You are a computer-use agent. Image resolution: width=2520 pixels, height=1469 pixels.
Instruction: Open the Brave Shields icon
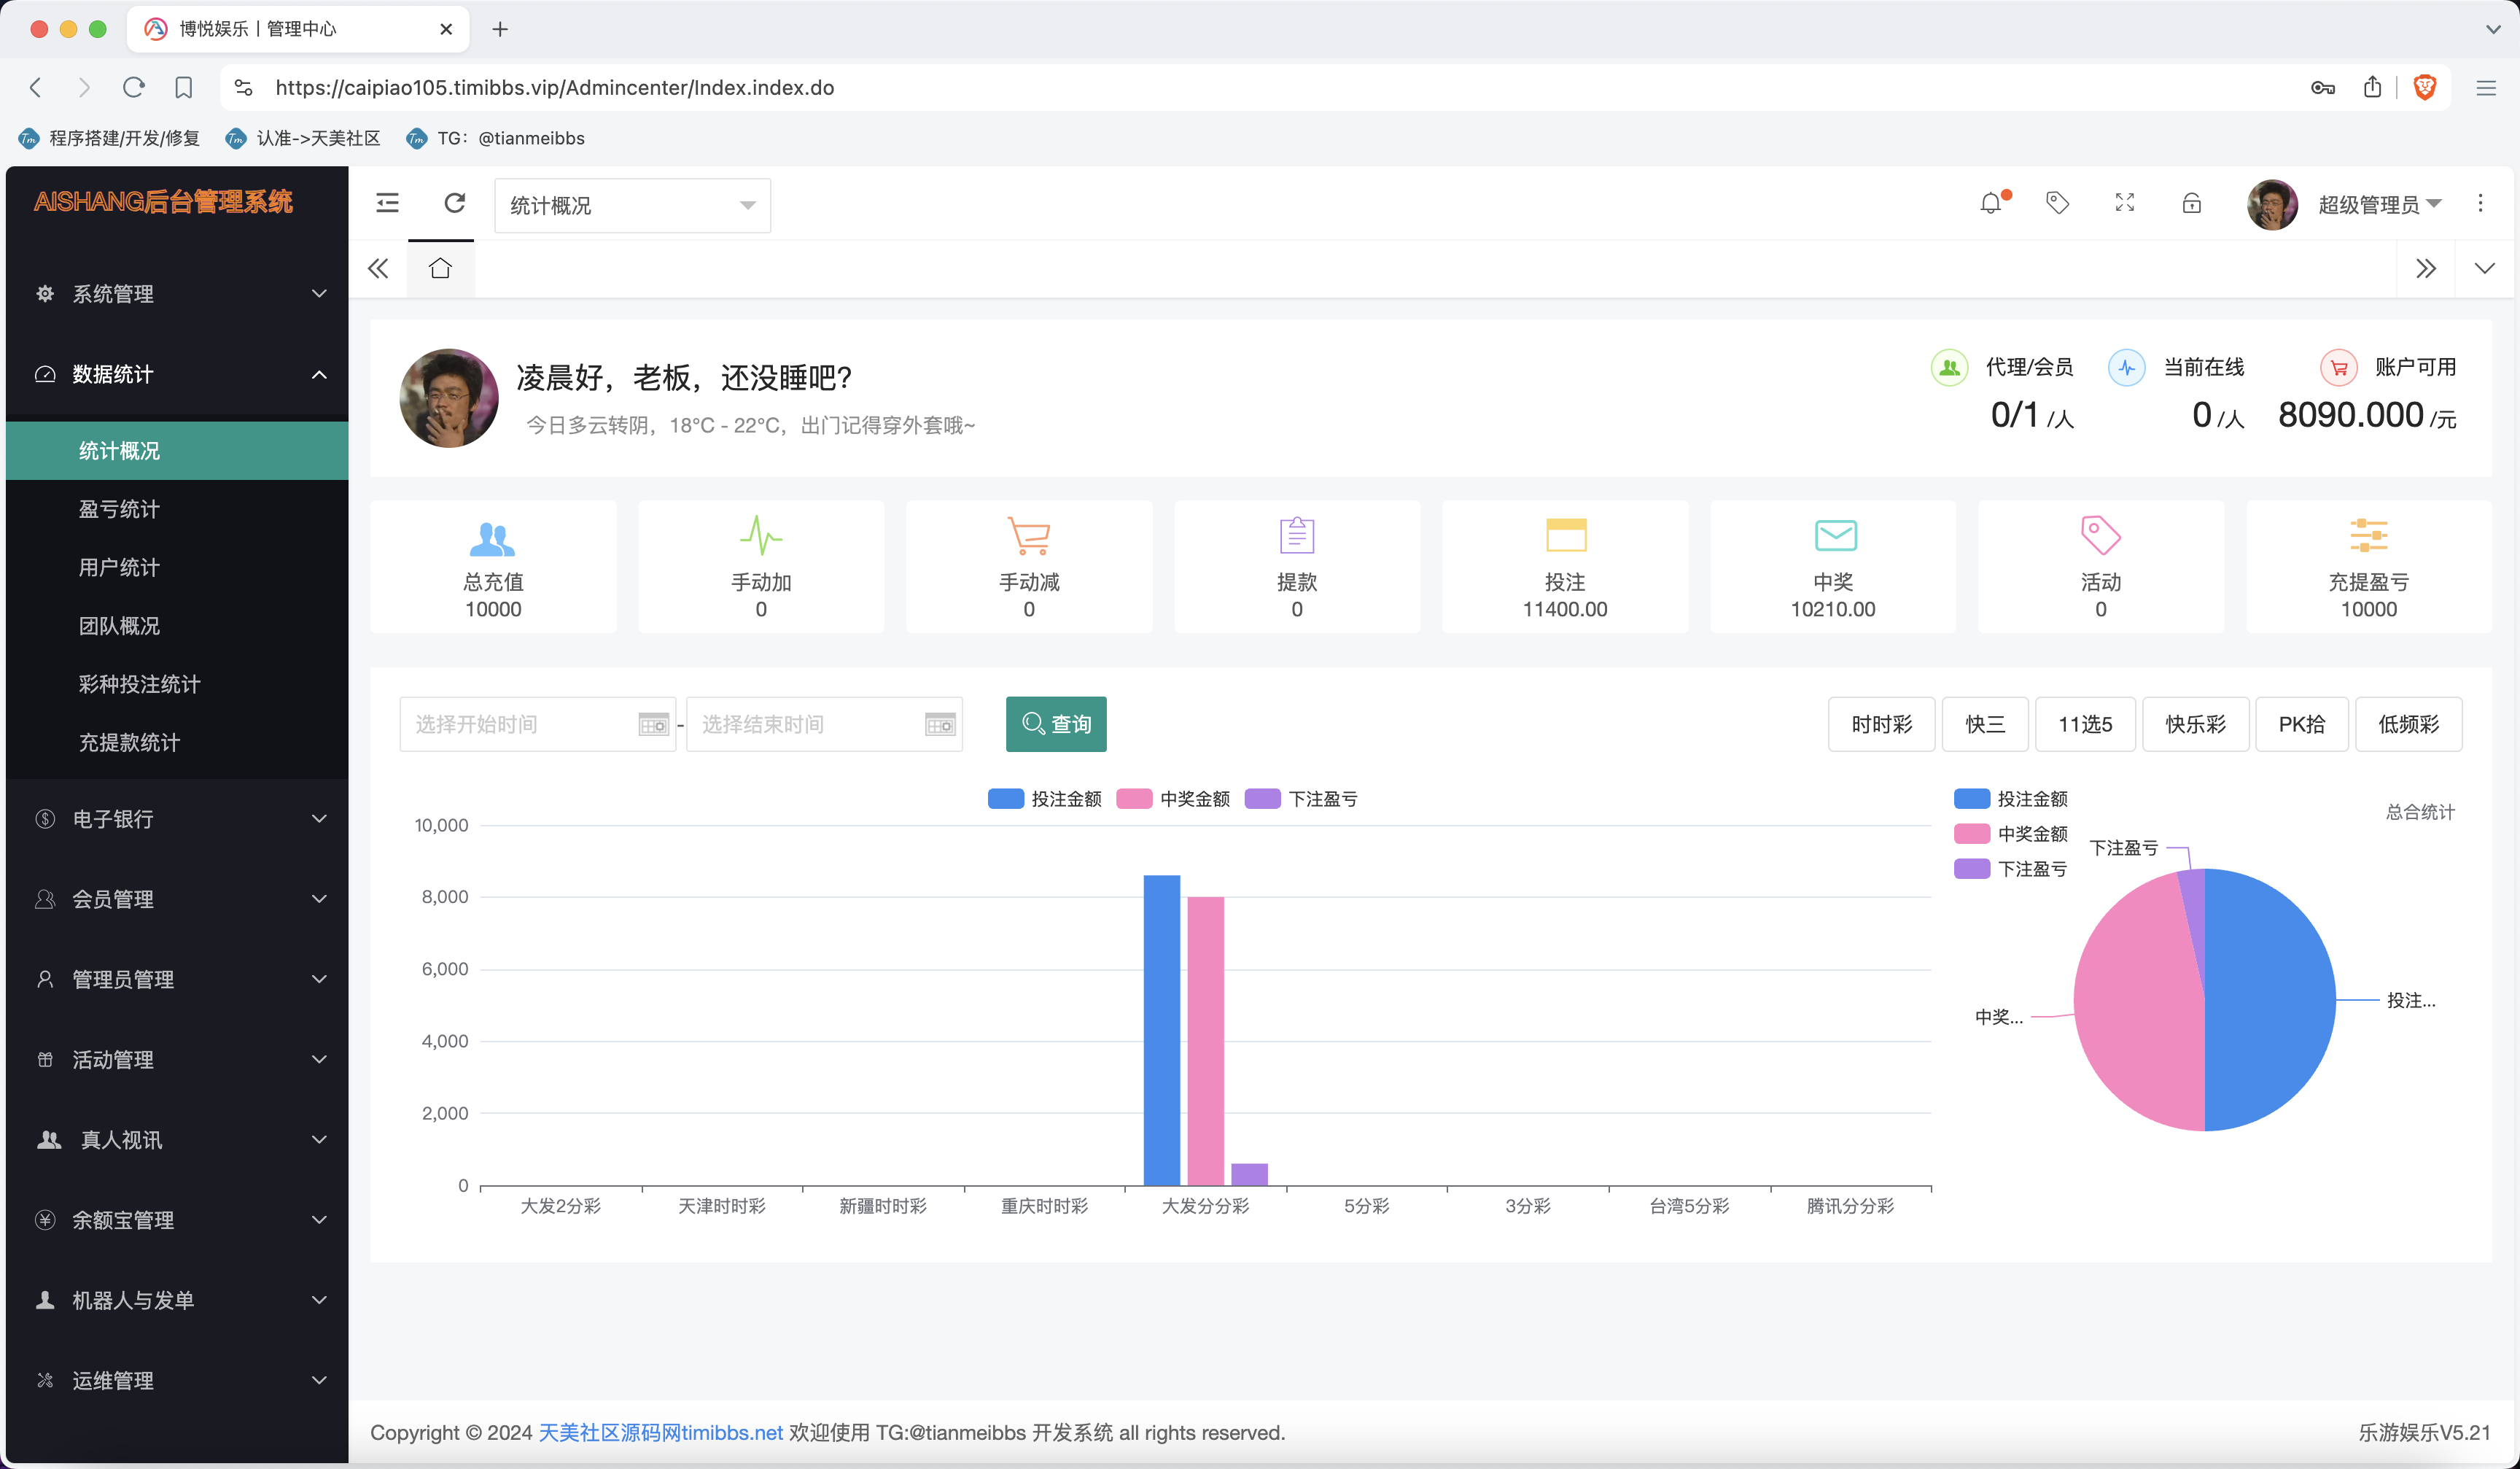2424,88
